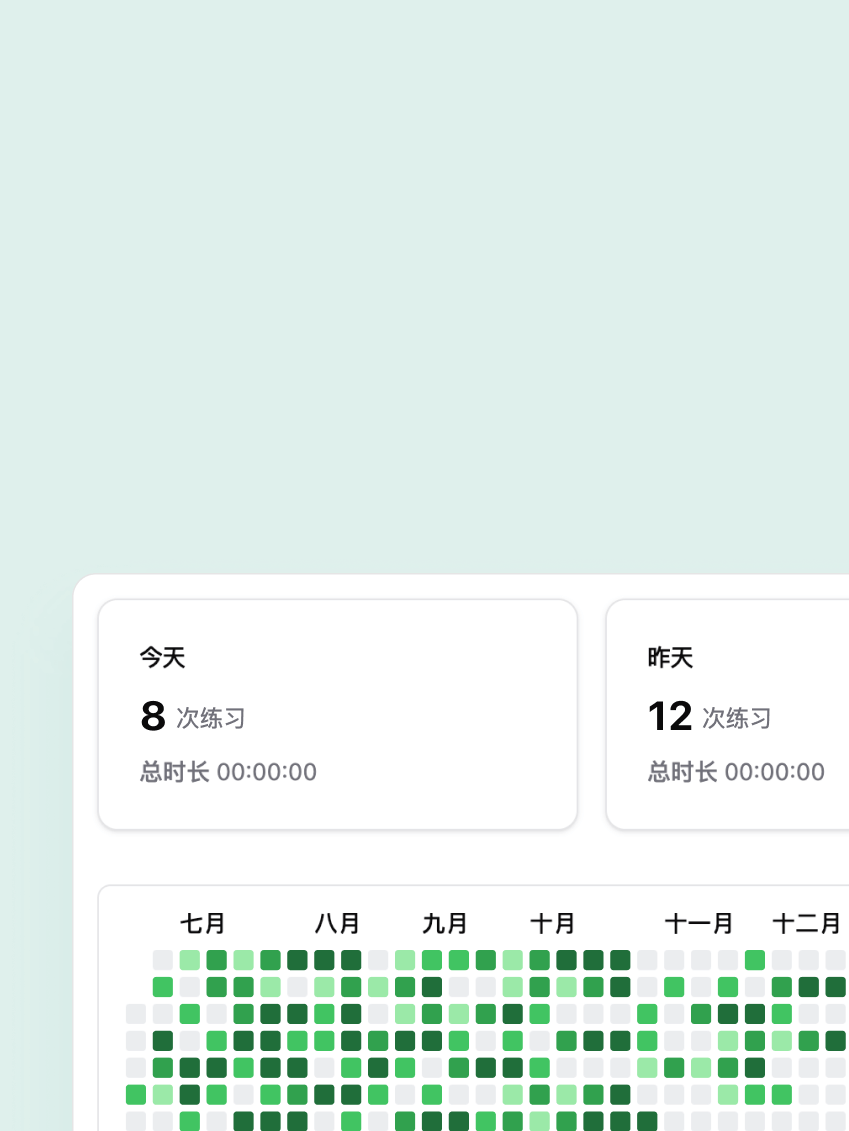Select the 七月 month label
The image size is (849, 1131).
tap(203, 923)
